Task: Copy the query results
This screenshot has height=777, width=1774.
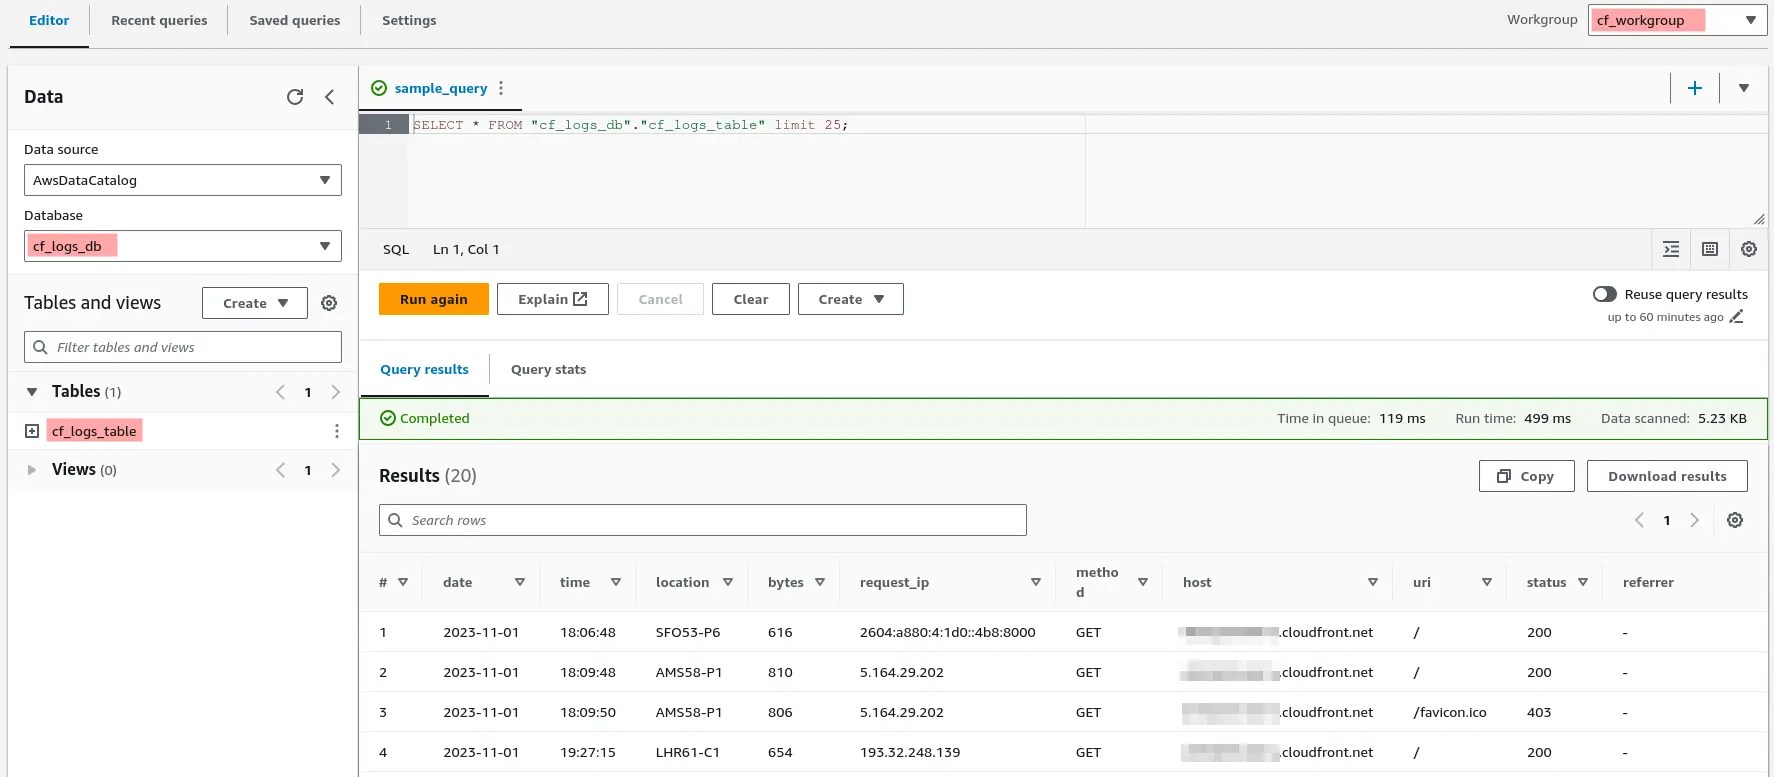Action: tap(1527, 476)
